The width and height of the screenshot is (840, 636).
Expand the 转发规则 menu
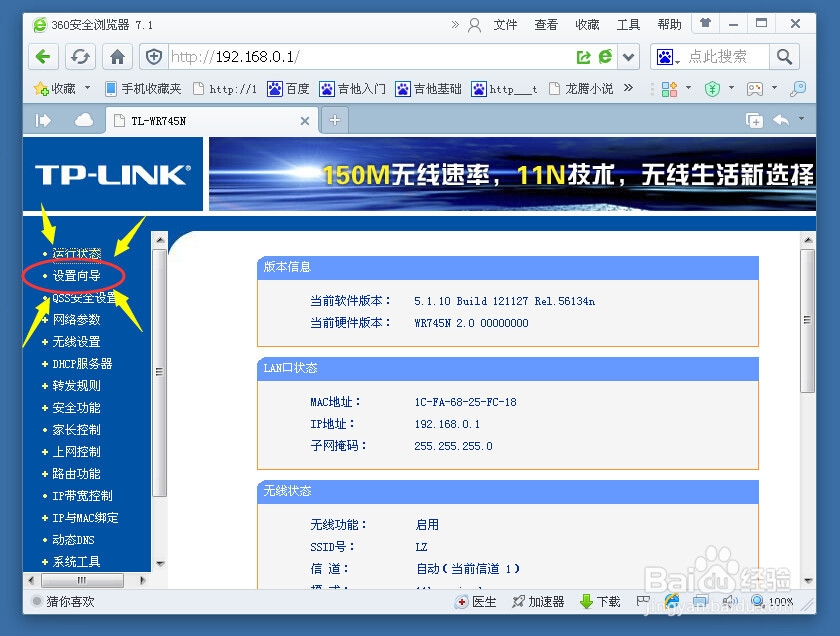click(77, 385)
